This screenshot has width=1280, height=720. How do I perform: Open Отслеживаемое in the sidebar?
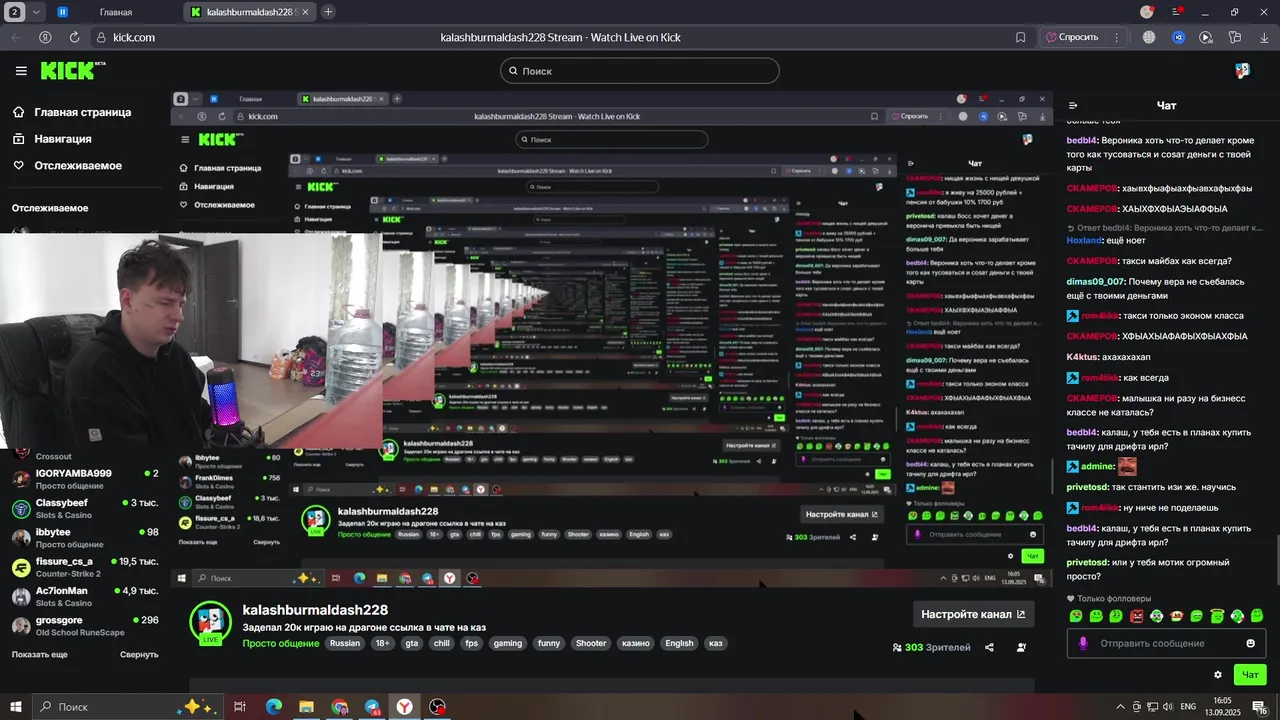(x=67, y=166)
